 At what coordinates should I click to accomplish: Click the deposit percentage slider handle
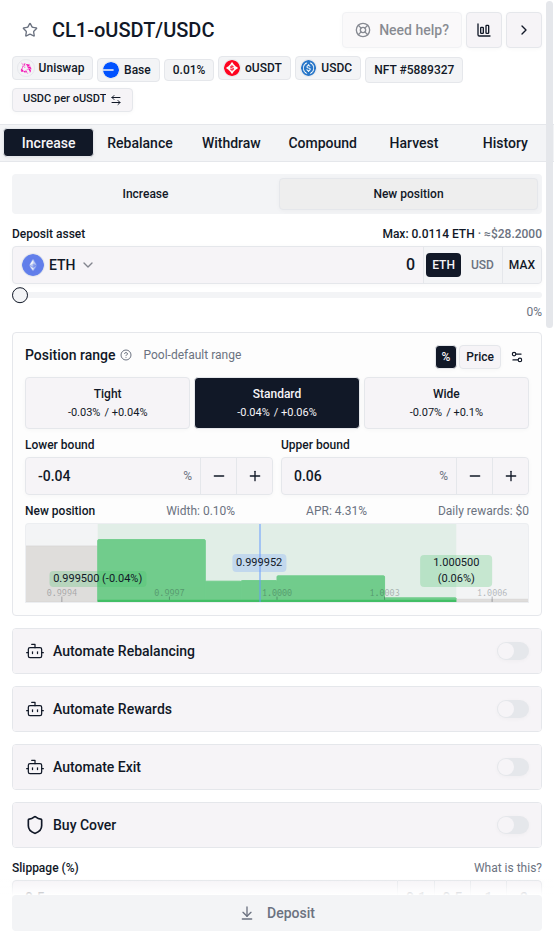(x=20, y=295)
